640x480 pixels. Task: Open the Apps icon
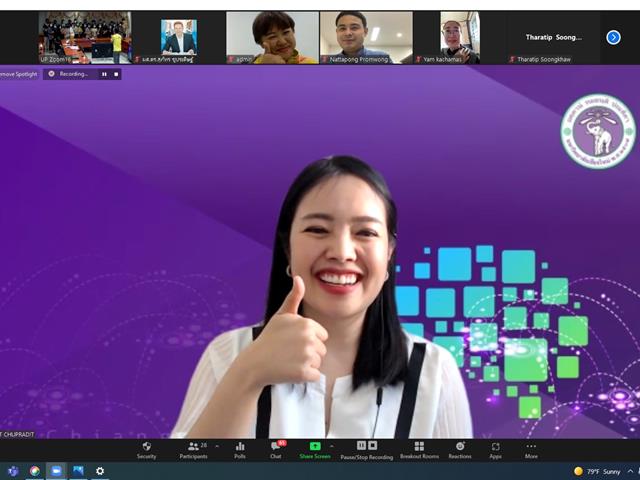click(x=496, y=451)
